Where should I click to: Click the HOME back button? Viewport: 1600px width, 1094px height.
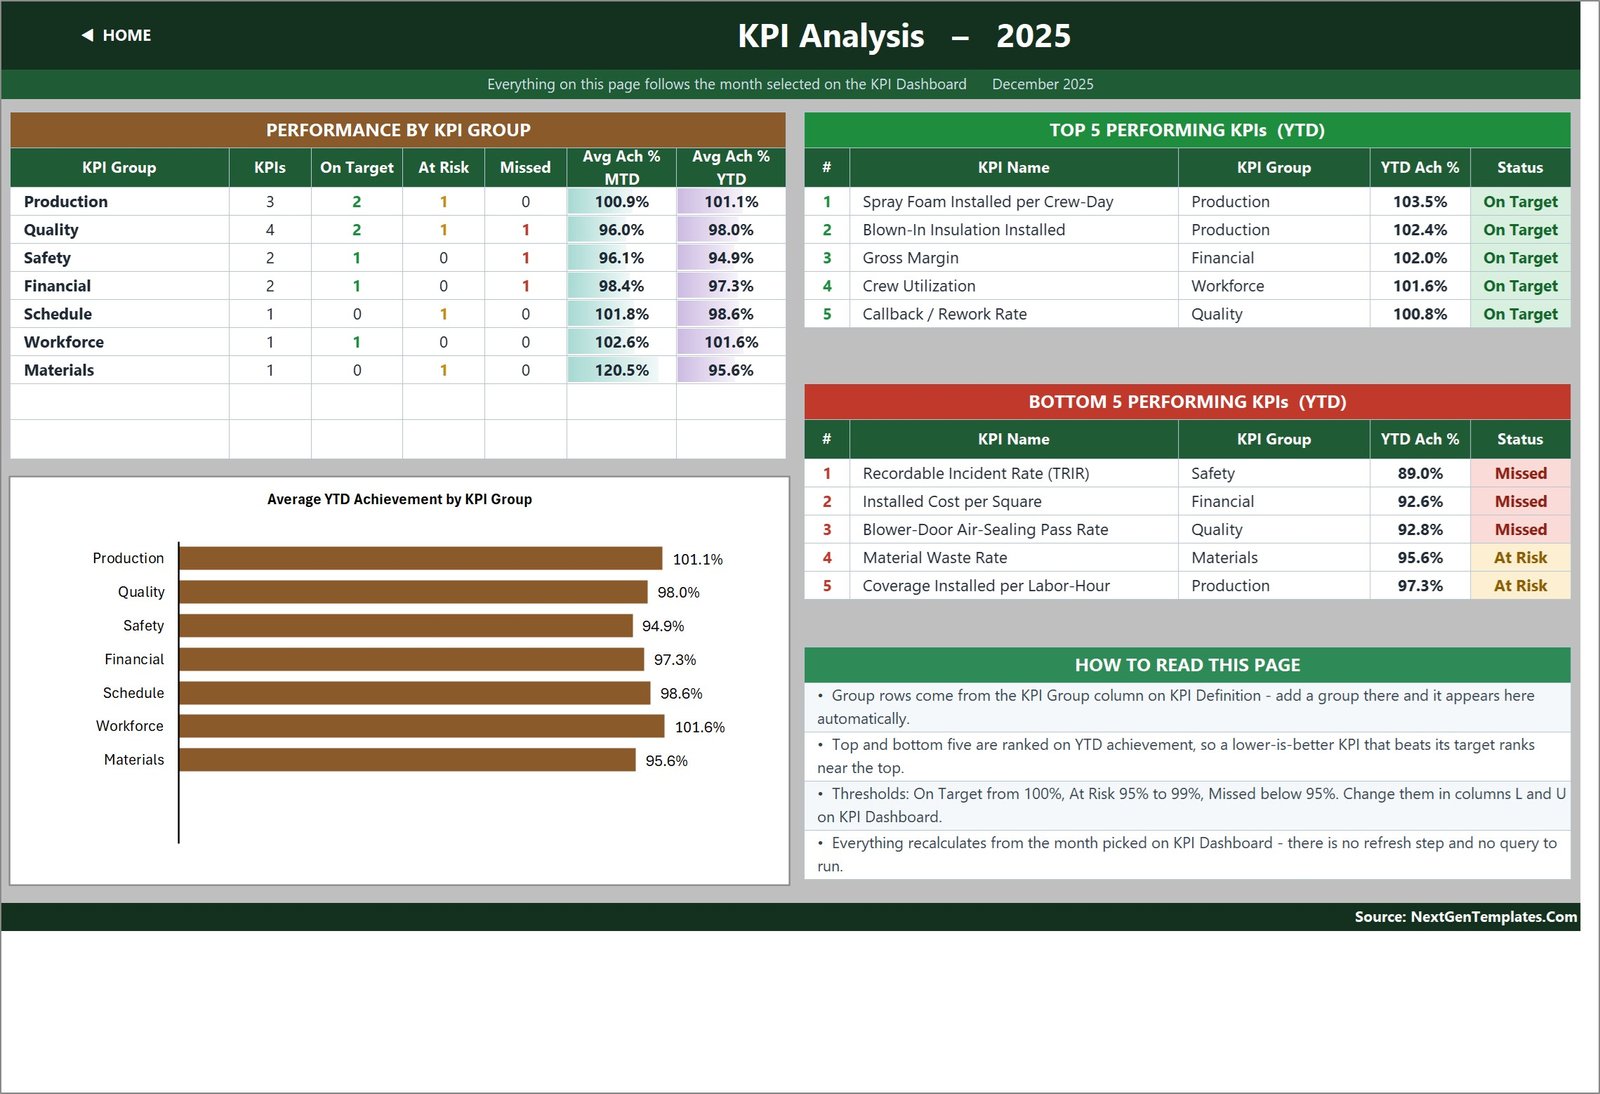(x=116, y=35)
